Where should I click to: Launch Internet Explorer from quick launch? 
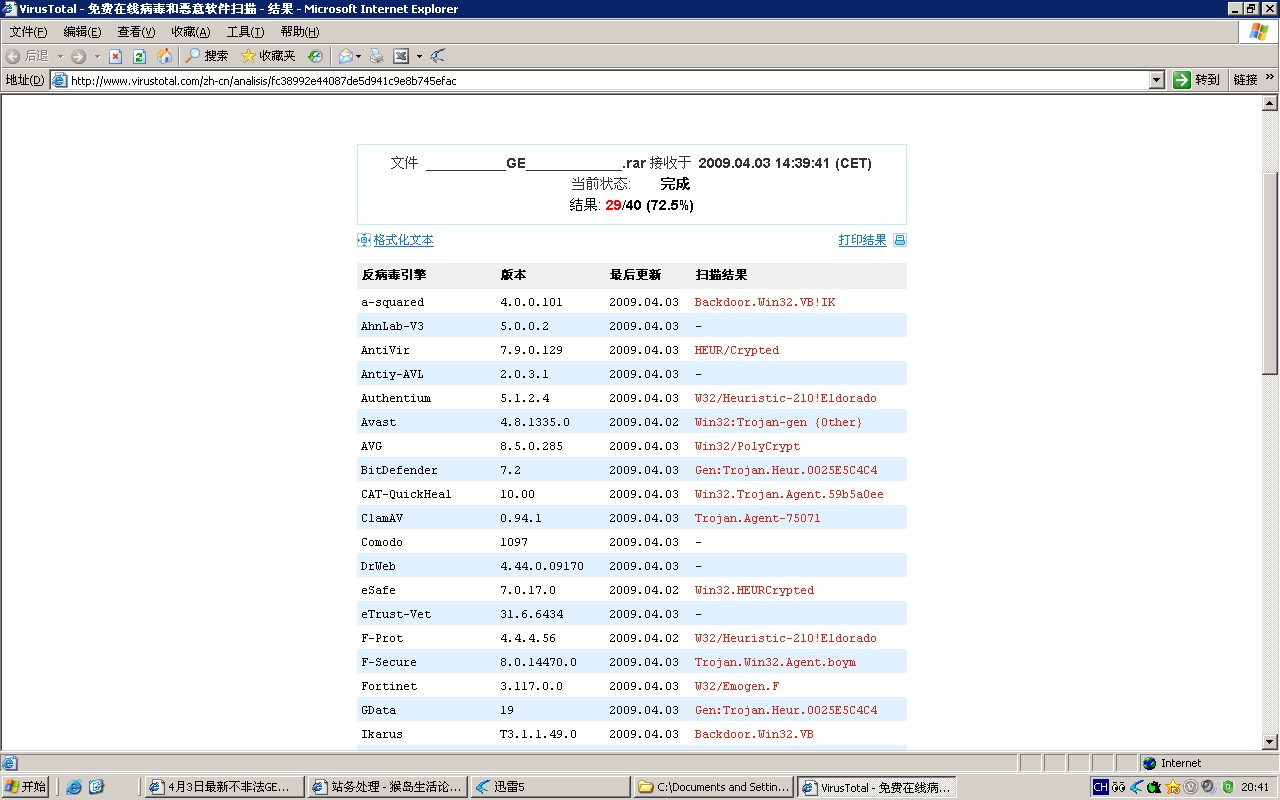coord(74,787)
